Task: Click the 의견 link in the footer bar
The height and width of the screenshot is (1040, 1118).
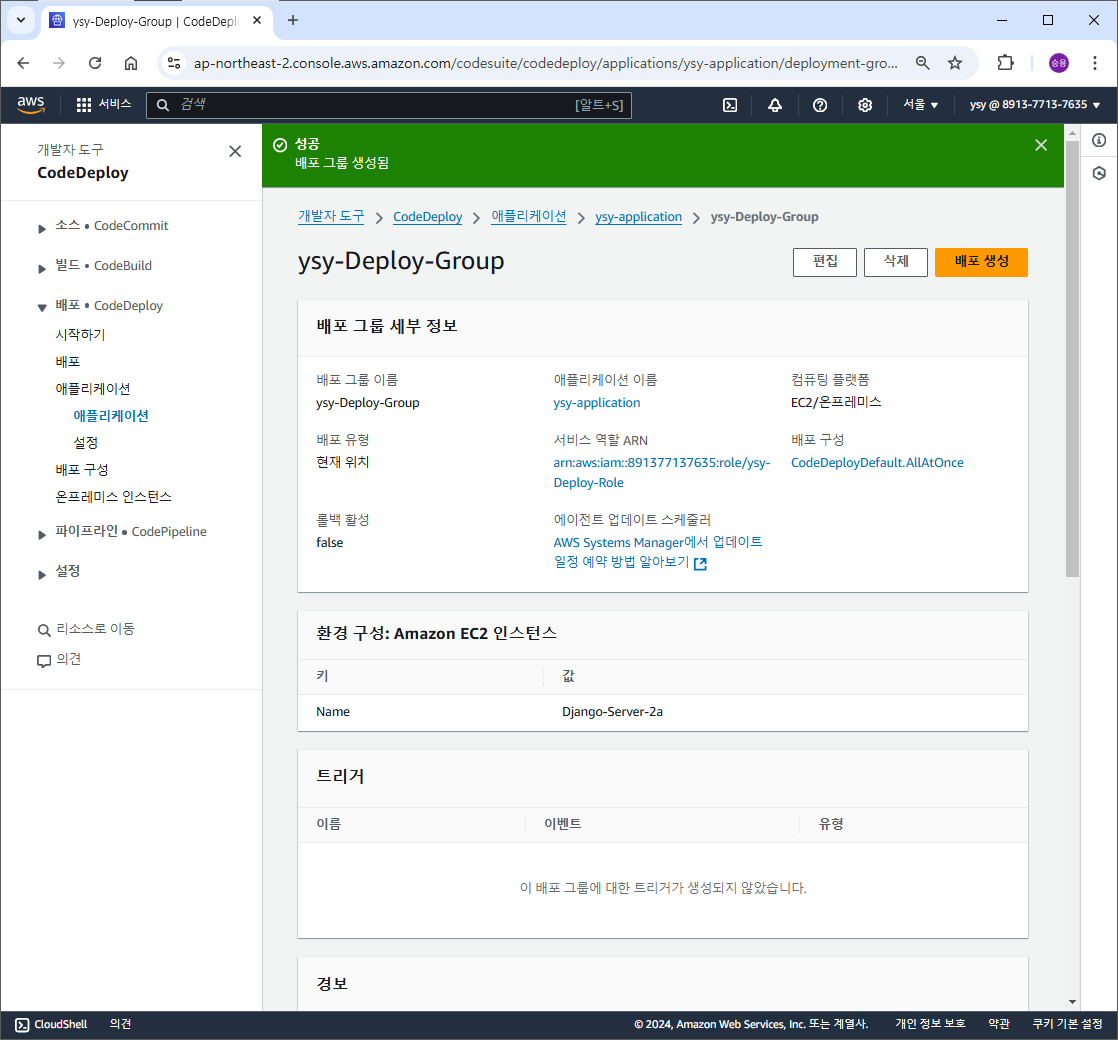Action: [x=120, y=1024]
